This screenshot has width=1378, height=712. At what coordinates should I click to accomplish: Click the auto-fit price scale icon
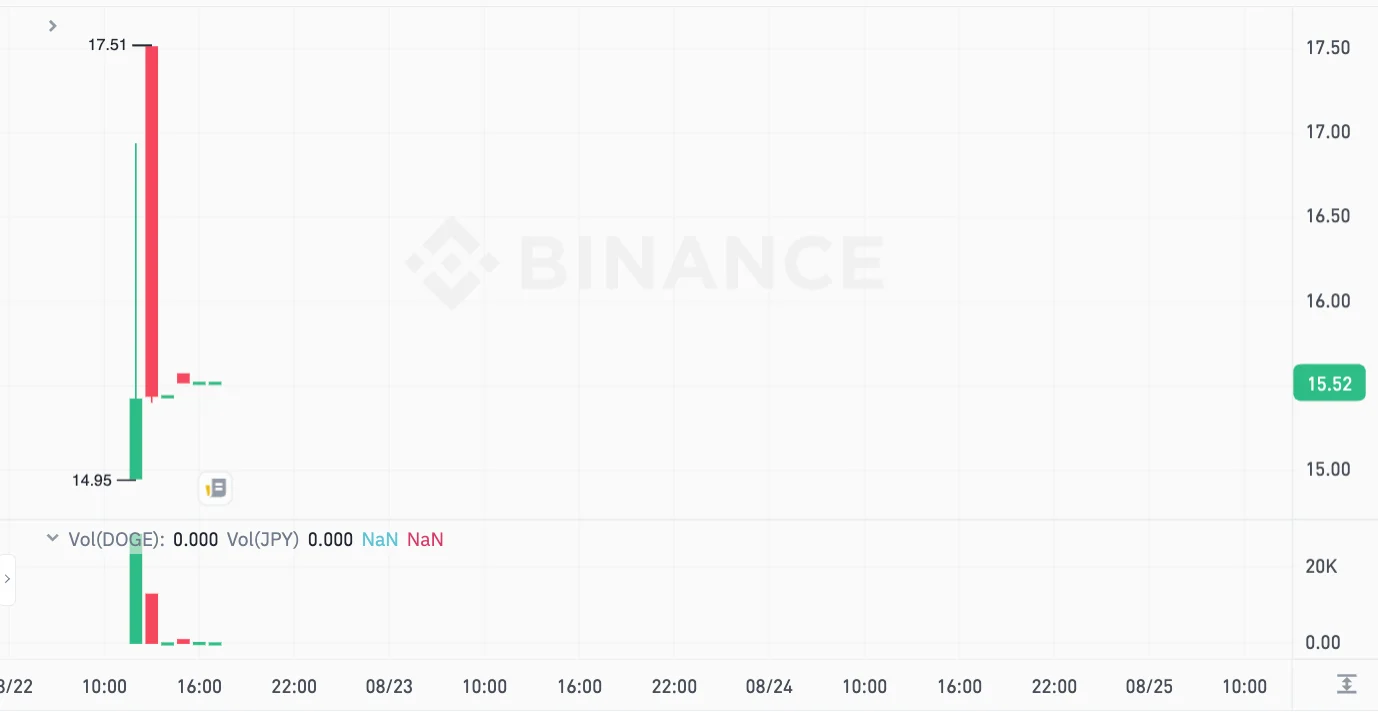1346,684
